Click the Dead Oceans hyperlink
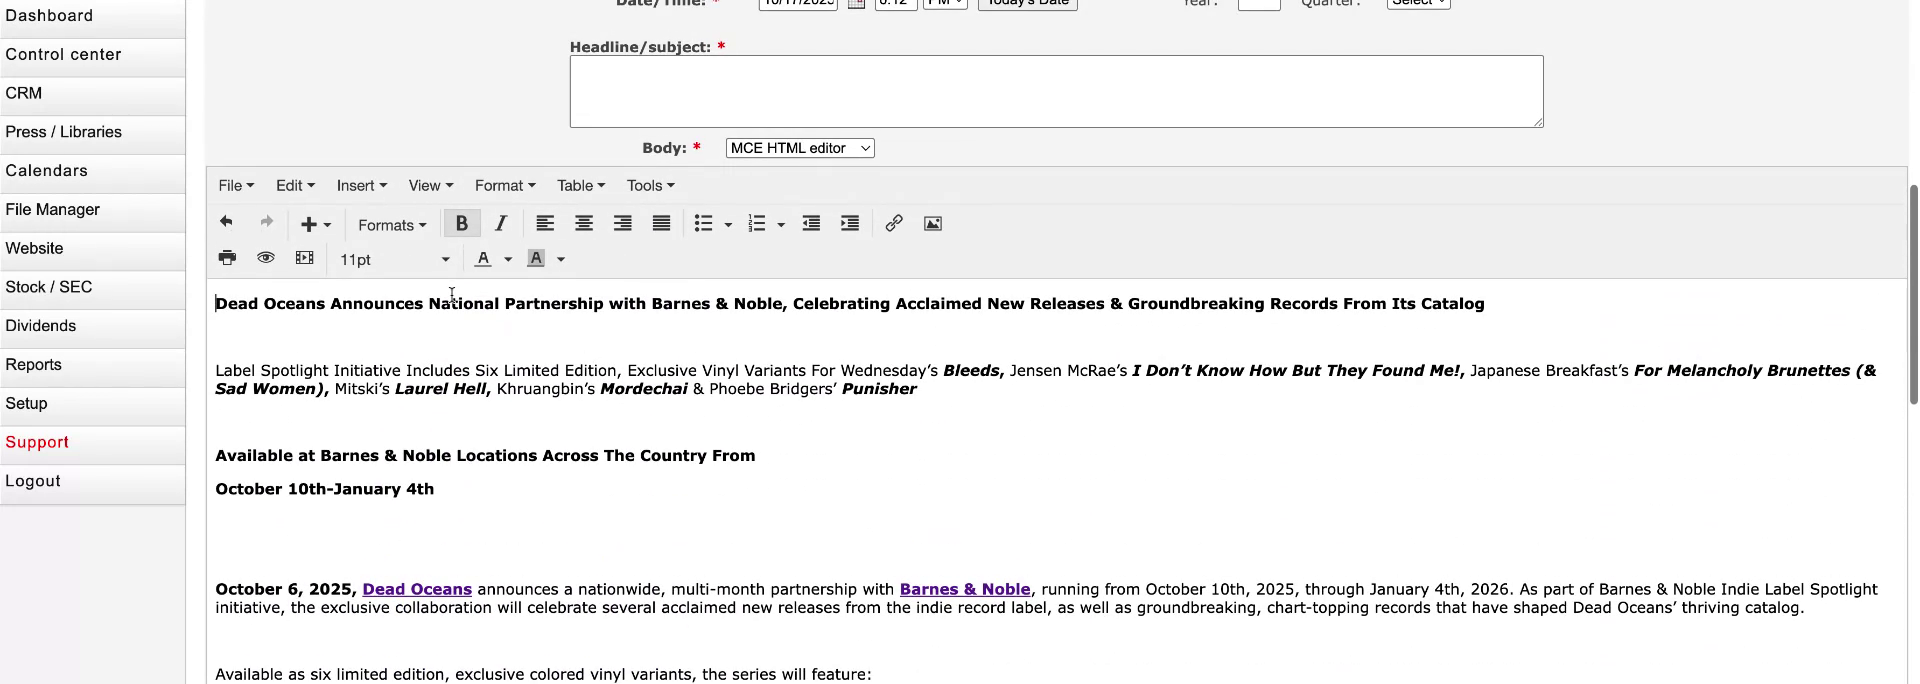The height and width of the screenshot is (684, 1920). (417, 589)
